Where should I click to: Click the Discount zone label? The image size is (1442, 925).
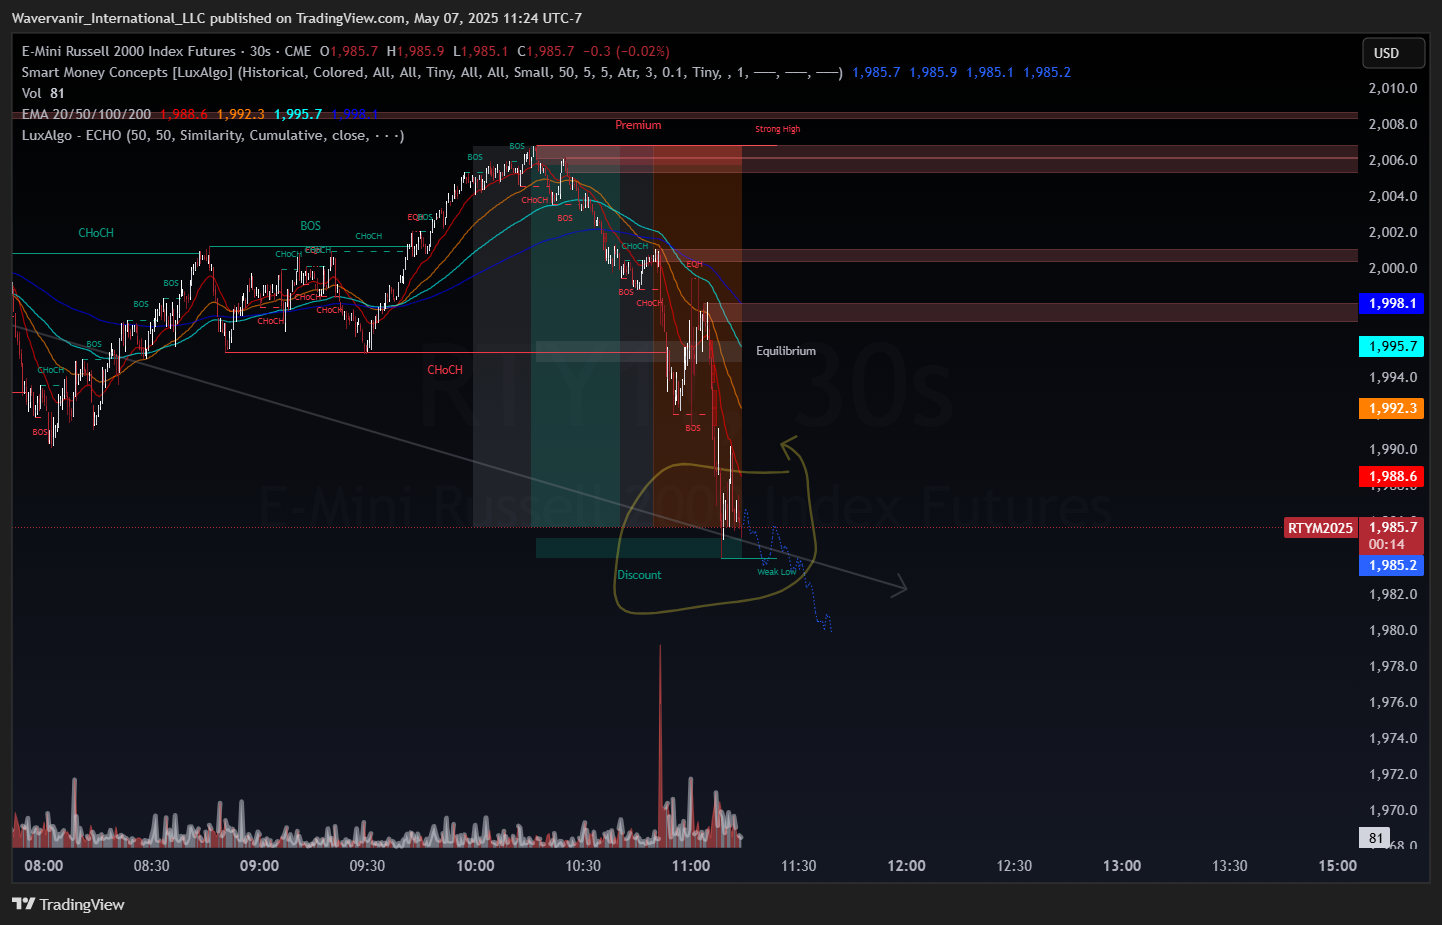coord(639,575)
